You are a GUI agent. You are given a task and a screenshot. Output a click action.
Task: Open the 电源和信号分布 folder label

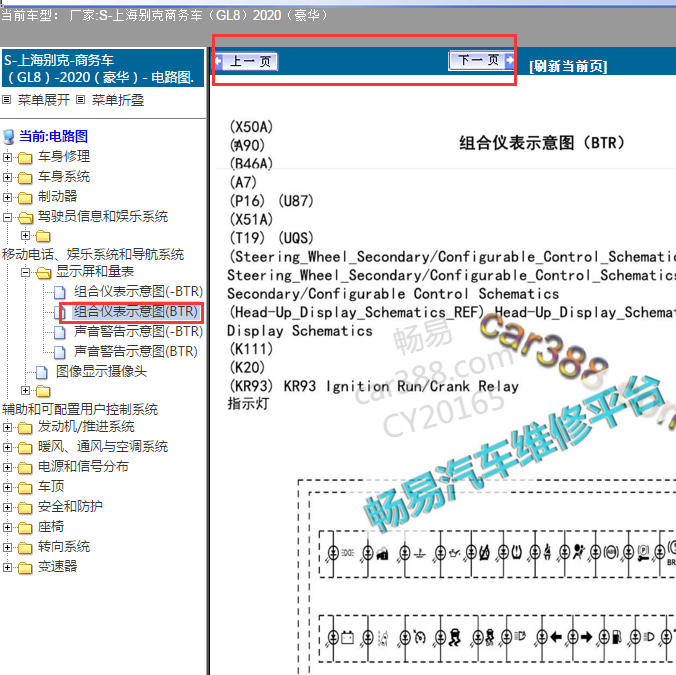tap(83, 466)
